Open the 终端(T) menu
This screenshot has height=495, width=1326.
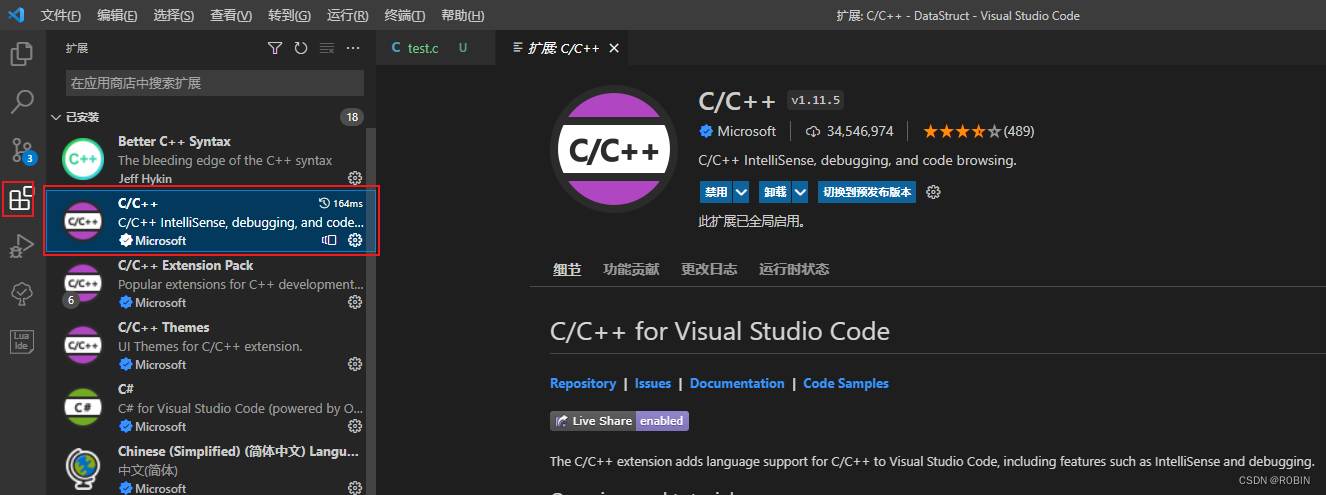(405, 16)
